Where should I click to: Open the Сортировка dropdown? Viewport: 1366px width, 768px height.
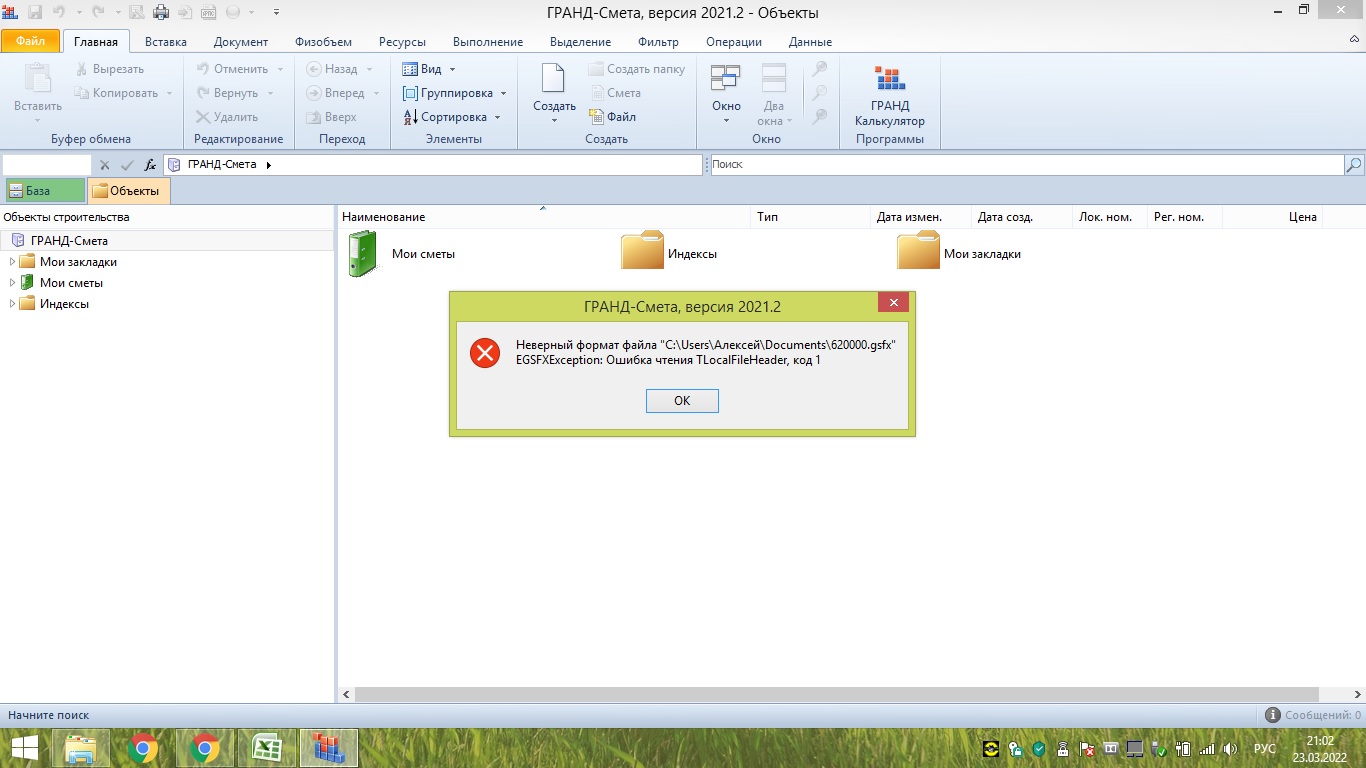pyautogui.click(x=452, y=117)
